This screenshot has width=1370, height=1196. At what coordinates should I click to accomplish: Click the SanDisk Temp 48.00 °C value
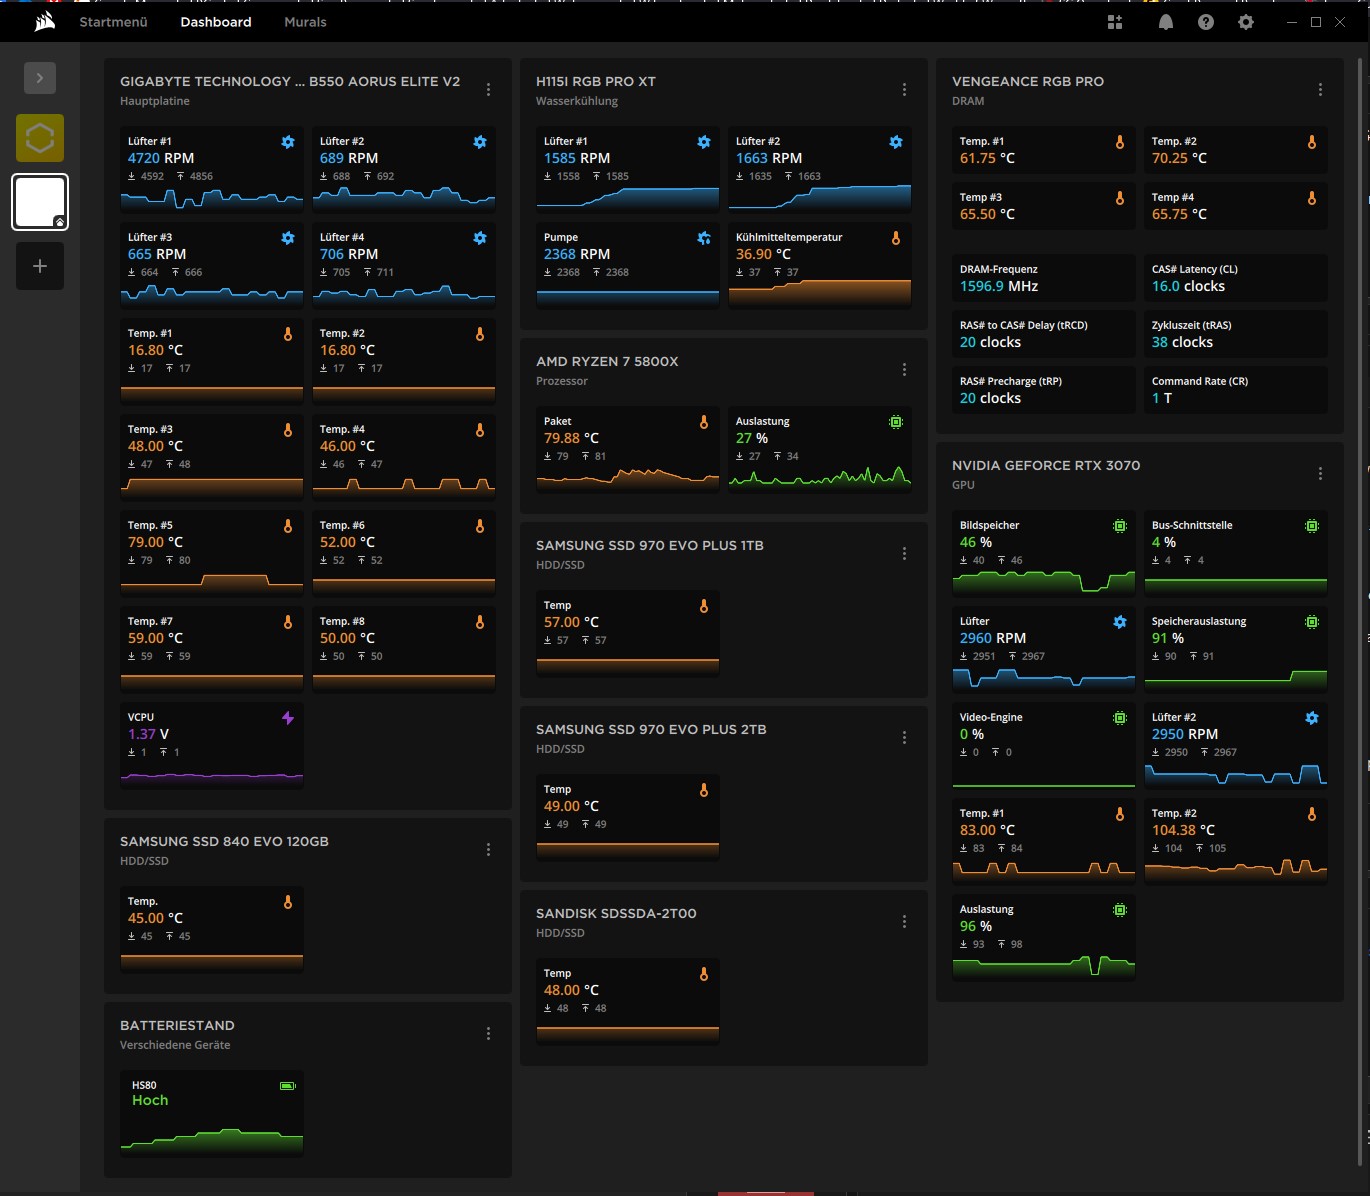coord(571,990)
